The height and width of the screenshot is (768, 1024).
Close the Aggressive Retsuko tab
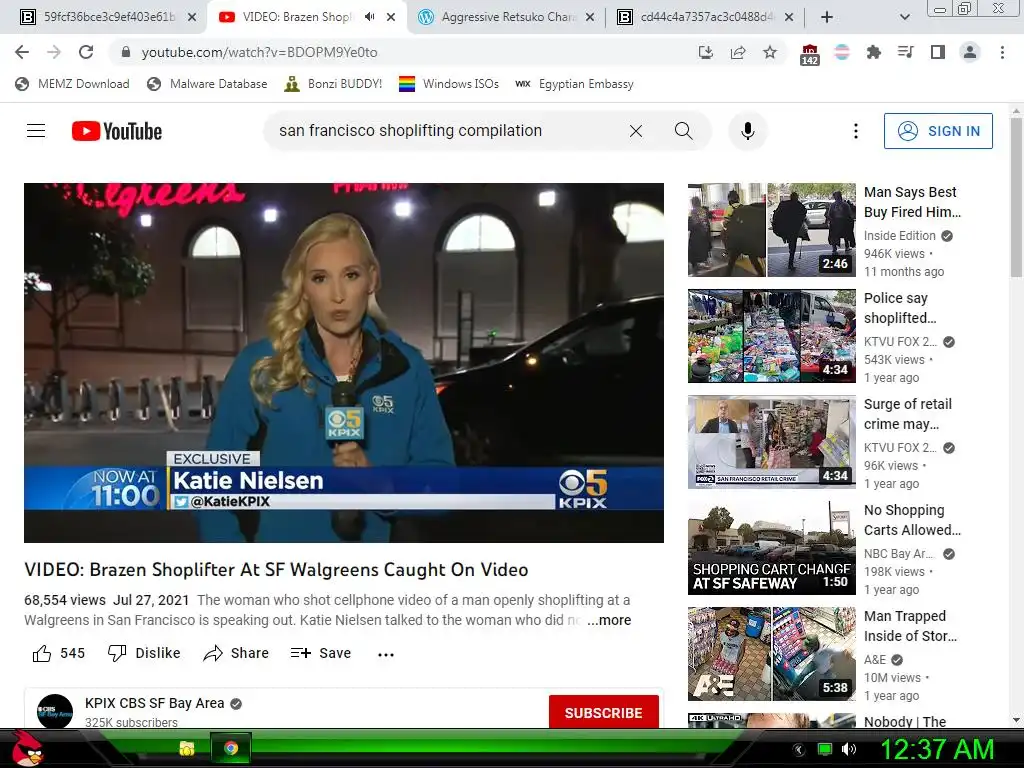coord(590,18)
